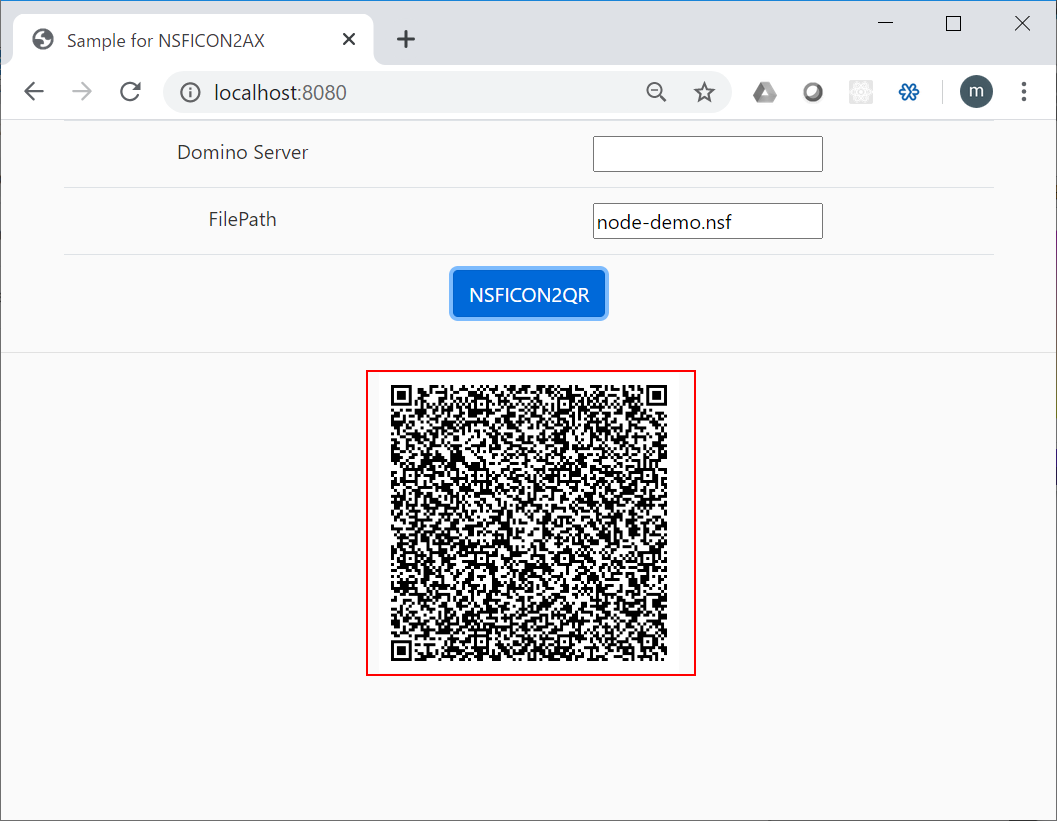
Task: Click the FilePath field with node-demo.nsf
Action: (x=708, y=221)
